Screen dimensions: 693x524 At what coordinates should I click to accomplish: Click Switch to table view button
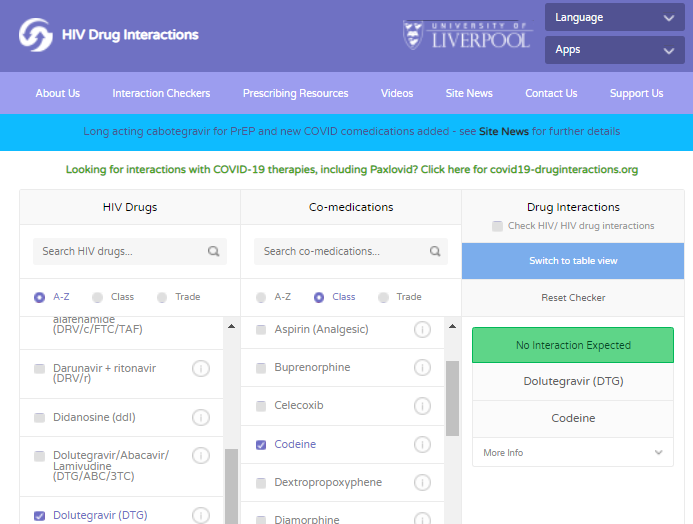pyautogui.click(x=573, y=261)
